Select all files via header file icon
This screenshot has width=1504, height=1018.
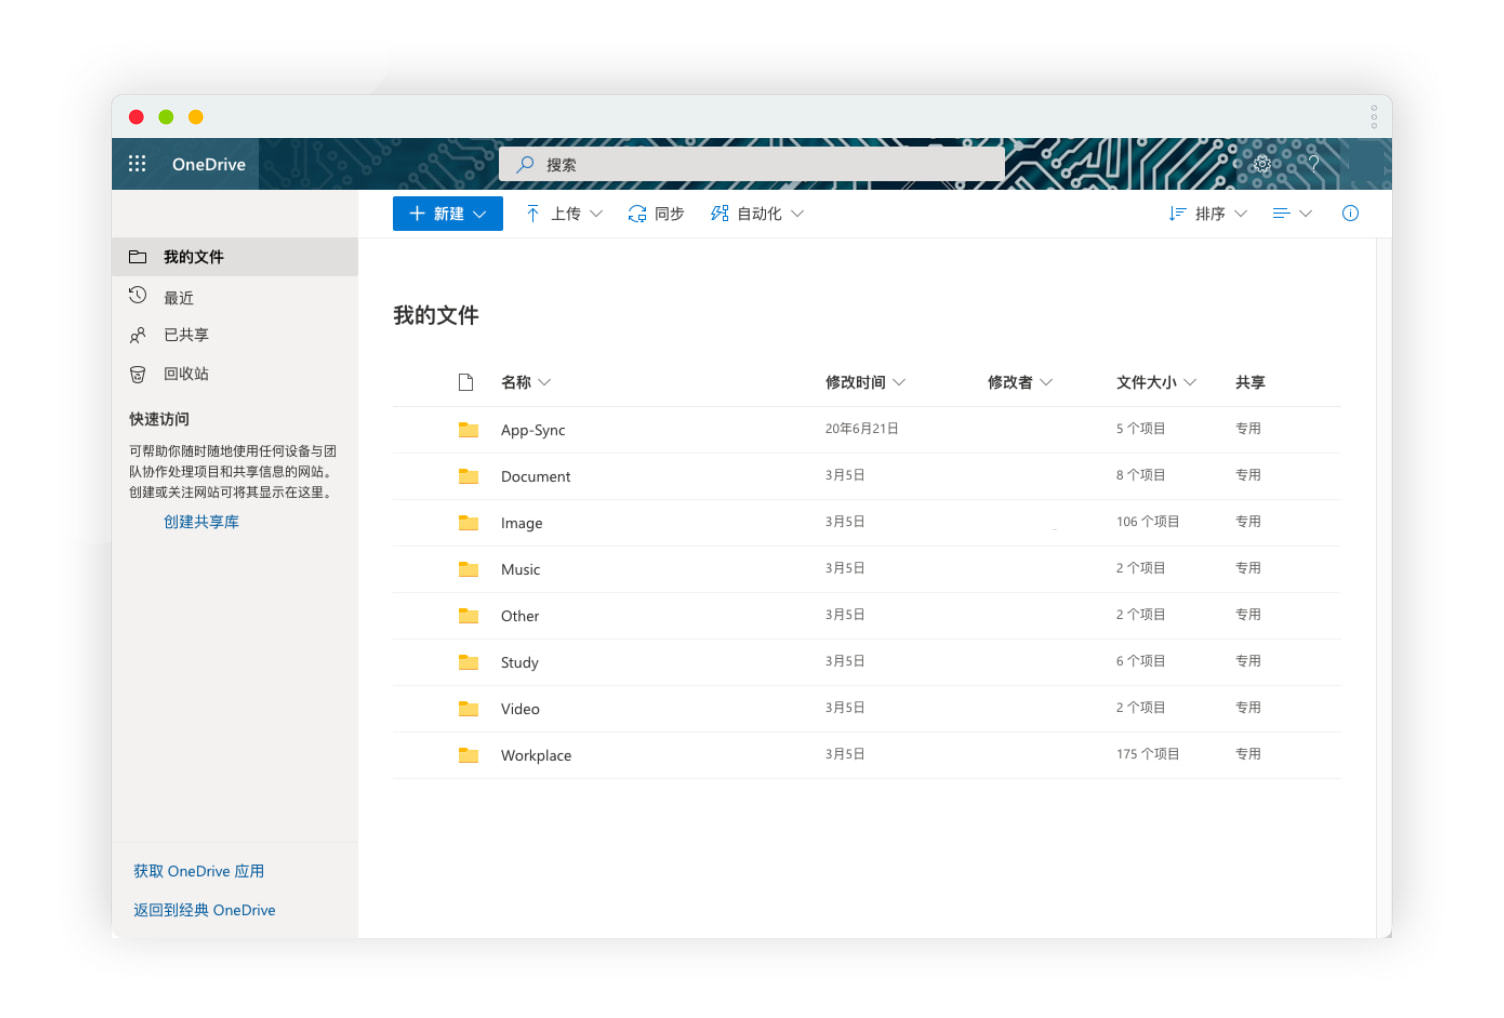(x=465, y=381)
